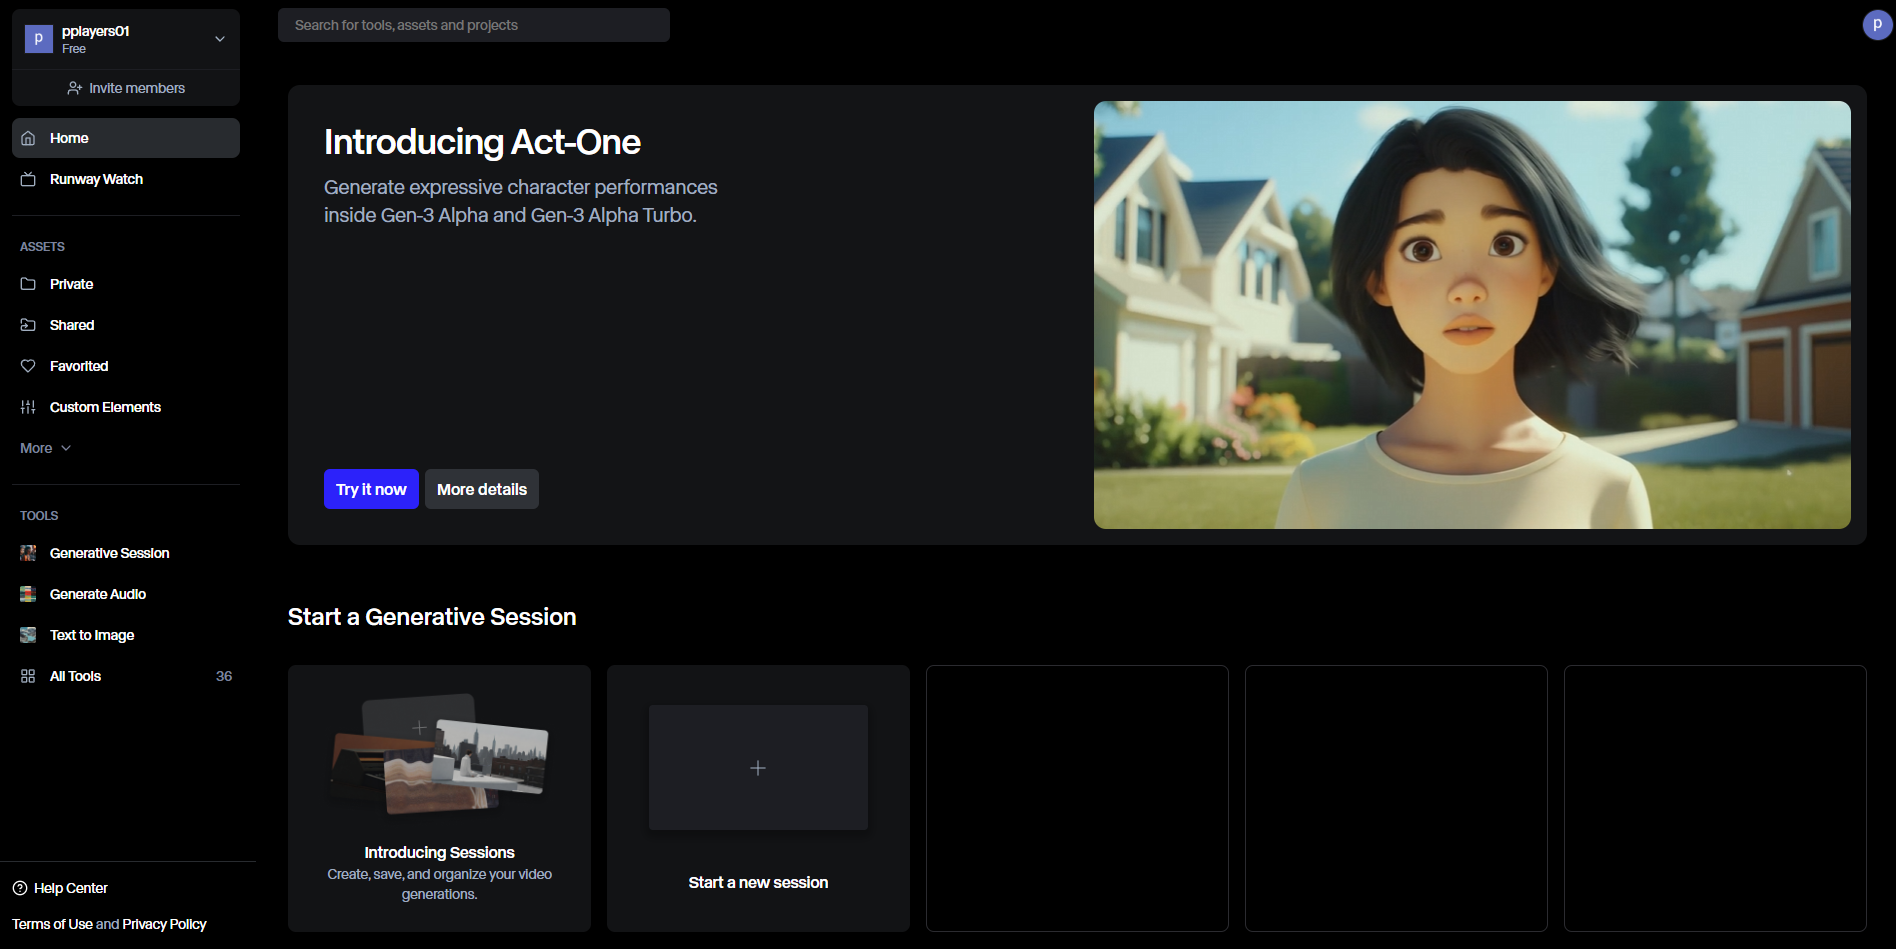Click Start a new session card
The image size is (1896, 949).
coord(758,798)
